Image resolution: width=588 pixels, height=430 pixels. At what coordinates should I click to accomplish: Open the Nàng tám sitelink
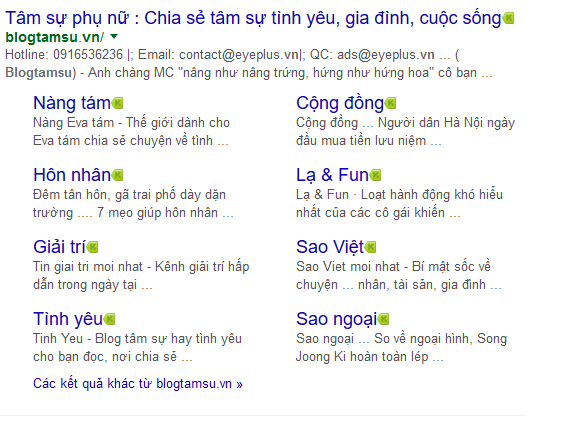click(x=72, y=103)
